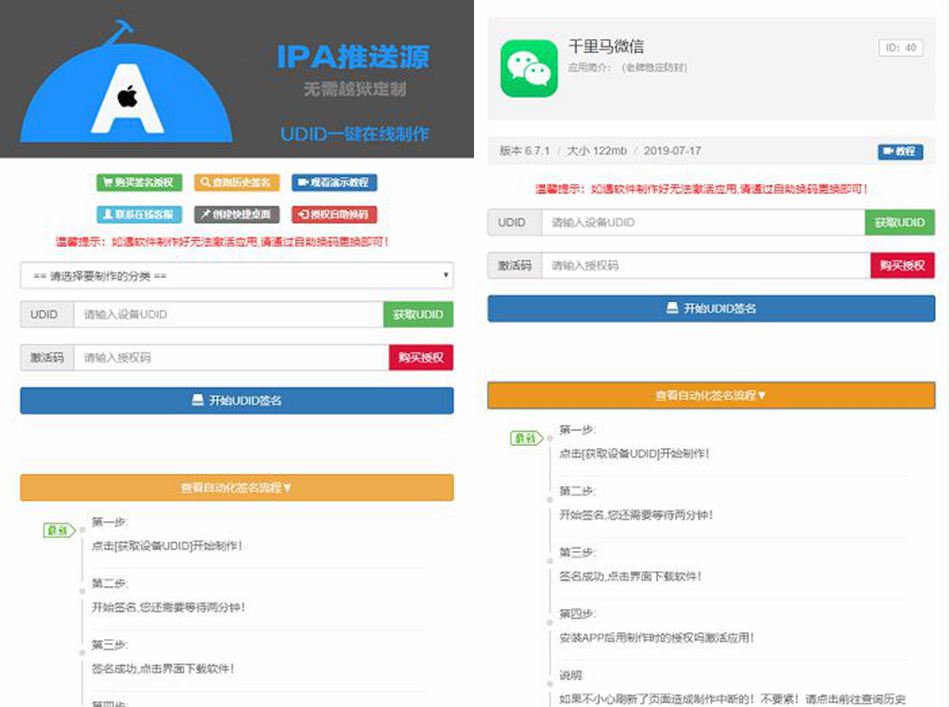Open 查询历史签名 with the search icon
Screen dimensions: 949x707
237,183
